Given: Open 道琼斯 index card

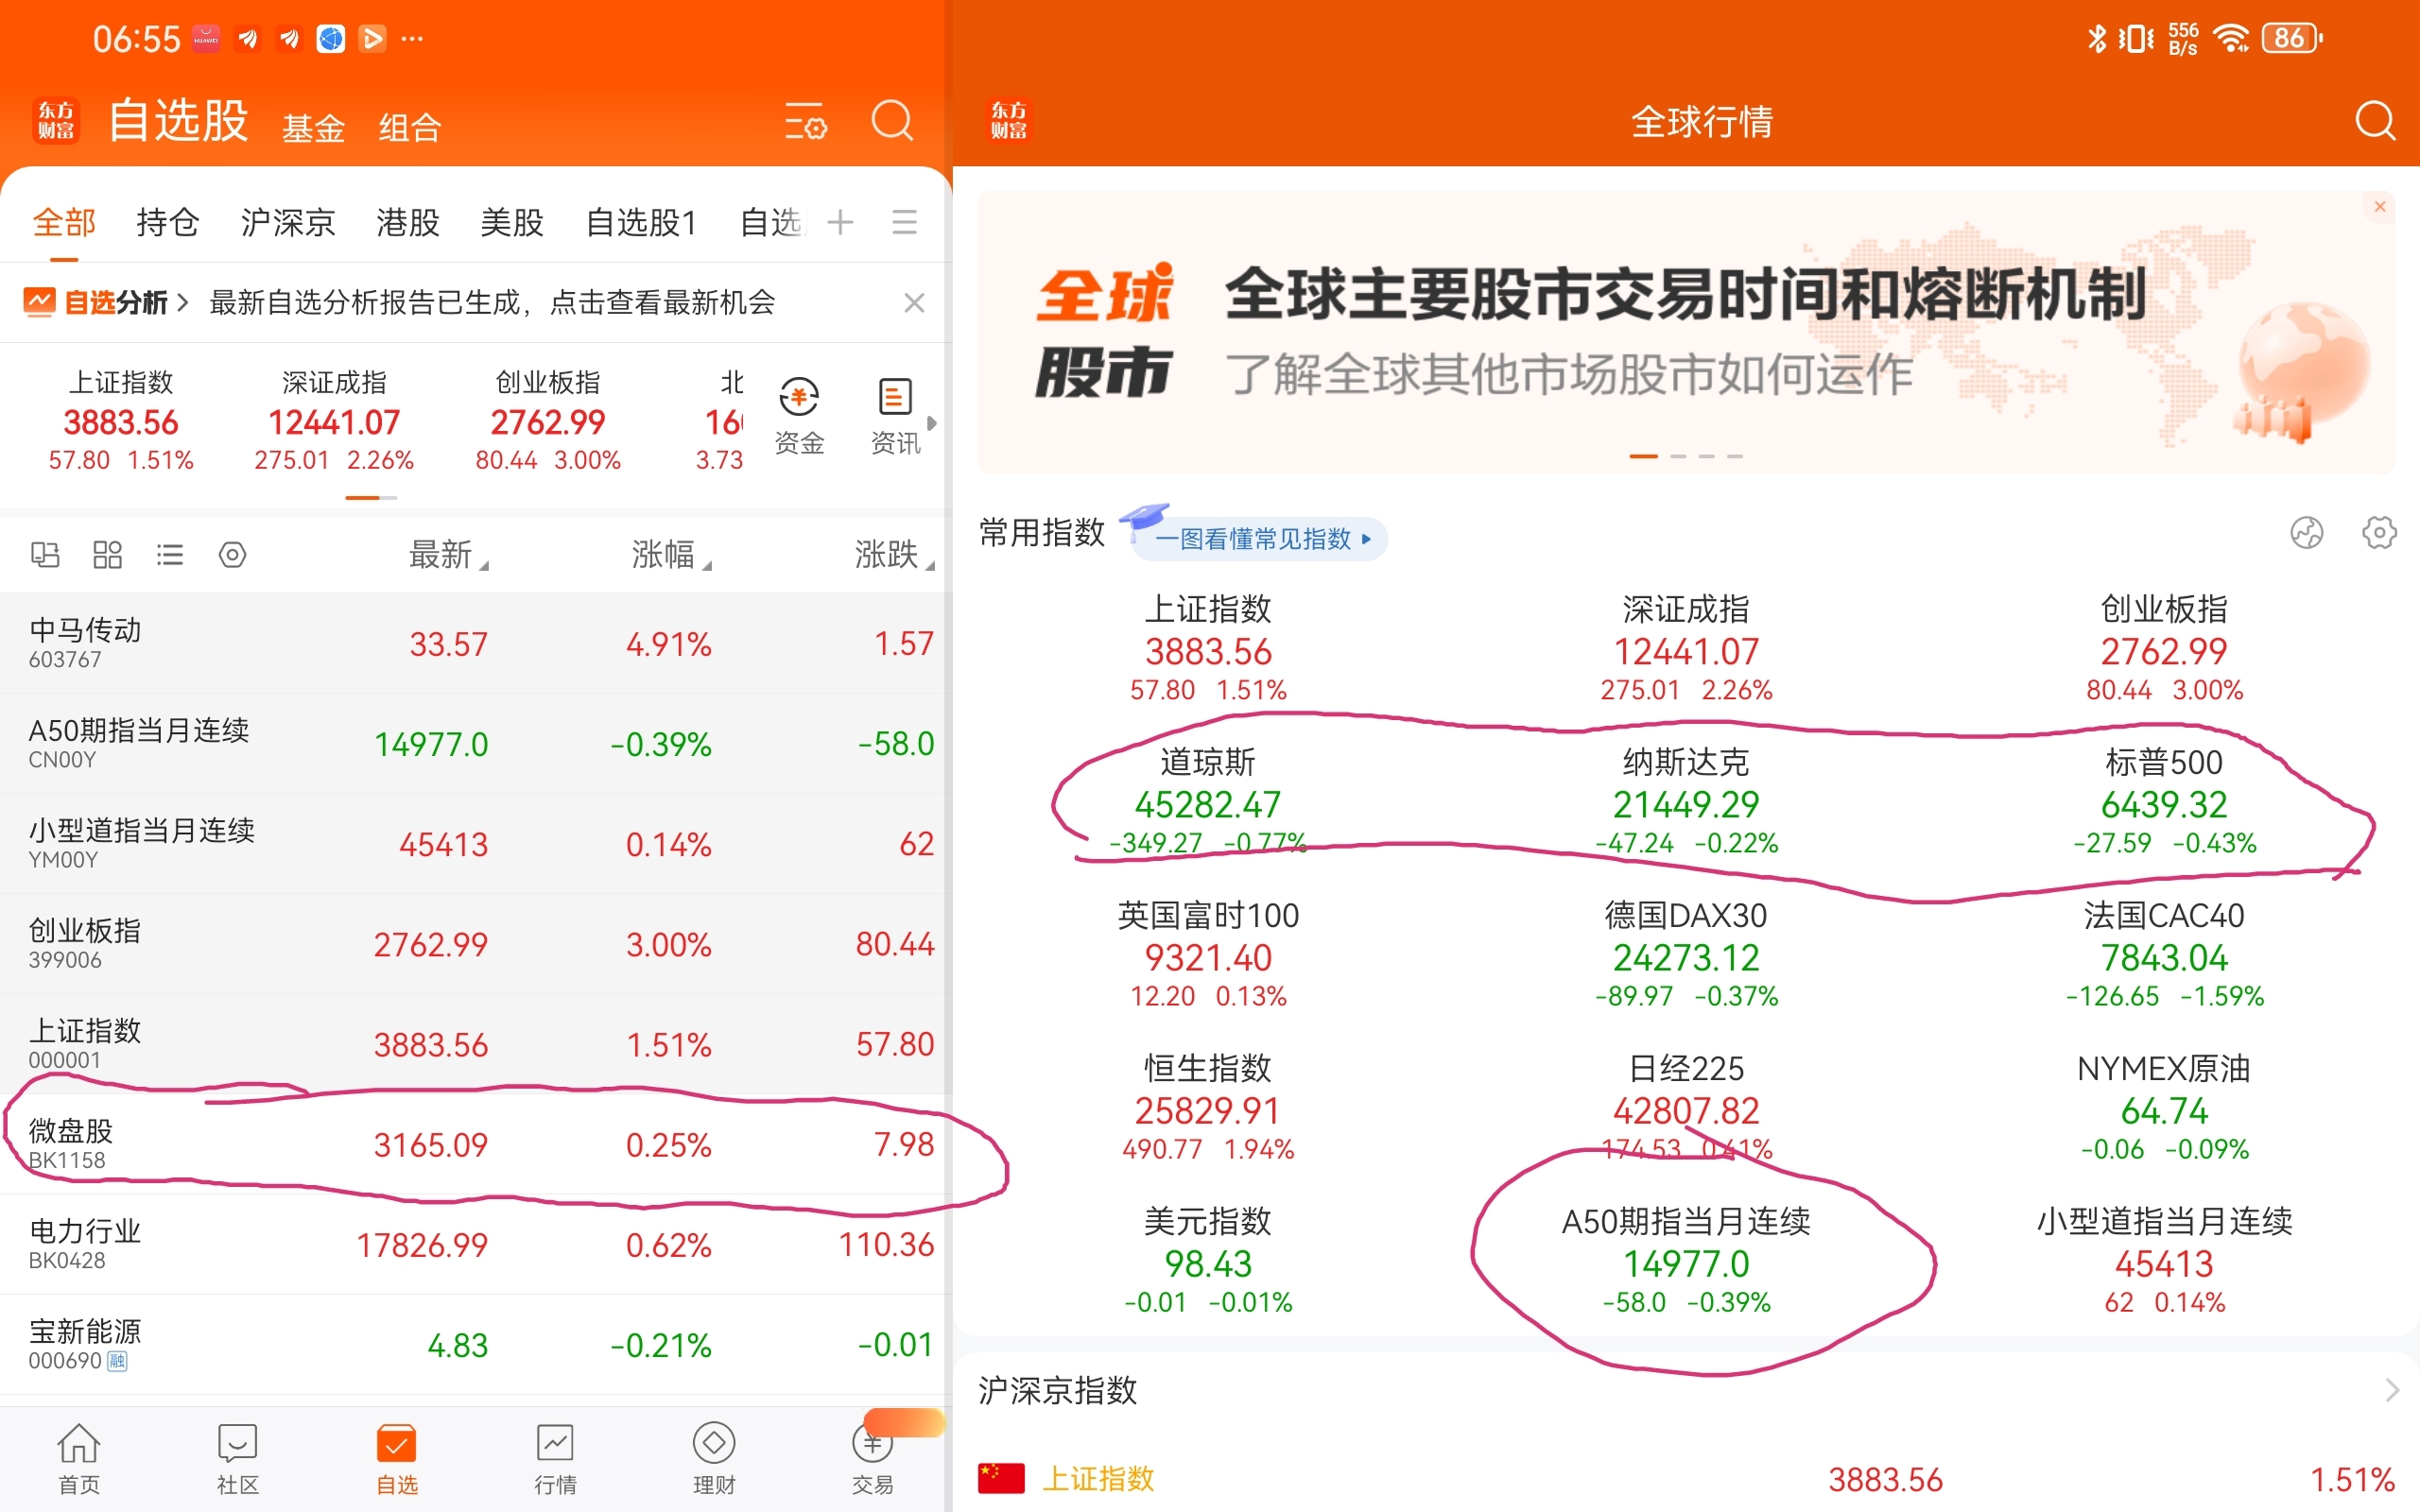Looking at the screenshot, I should (x=1208, y=802).
